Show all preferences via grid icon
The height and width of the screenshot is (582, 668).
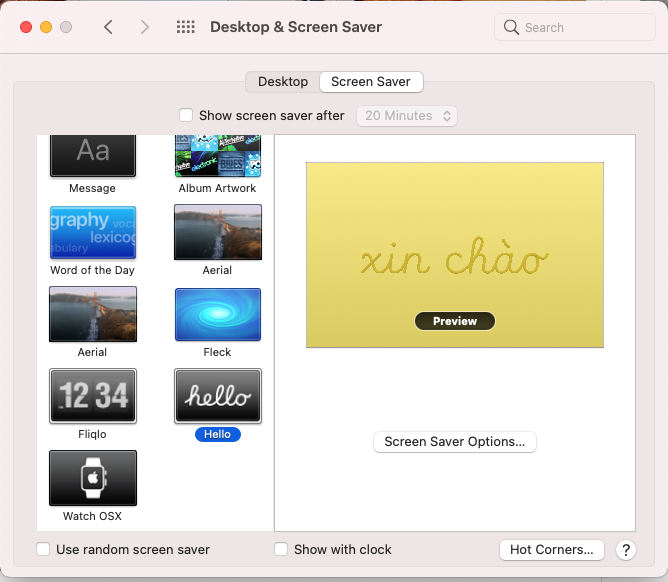tap(186, 27)
